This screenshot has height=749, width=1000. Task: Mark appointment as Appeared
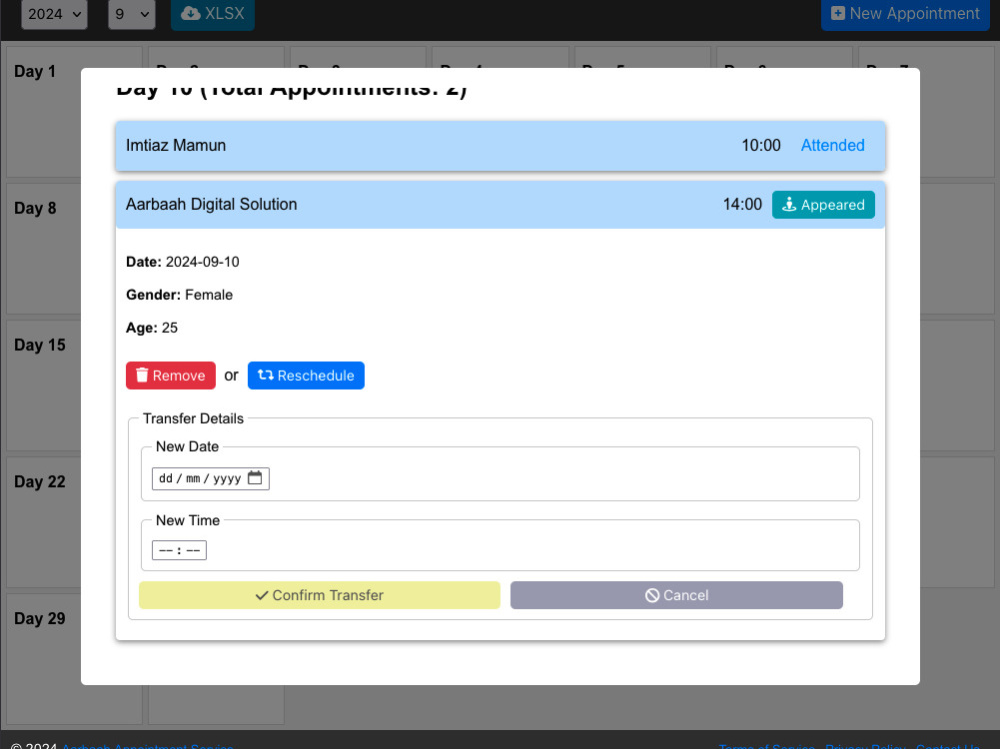(823, 205)
